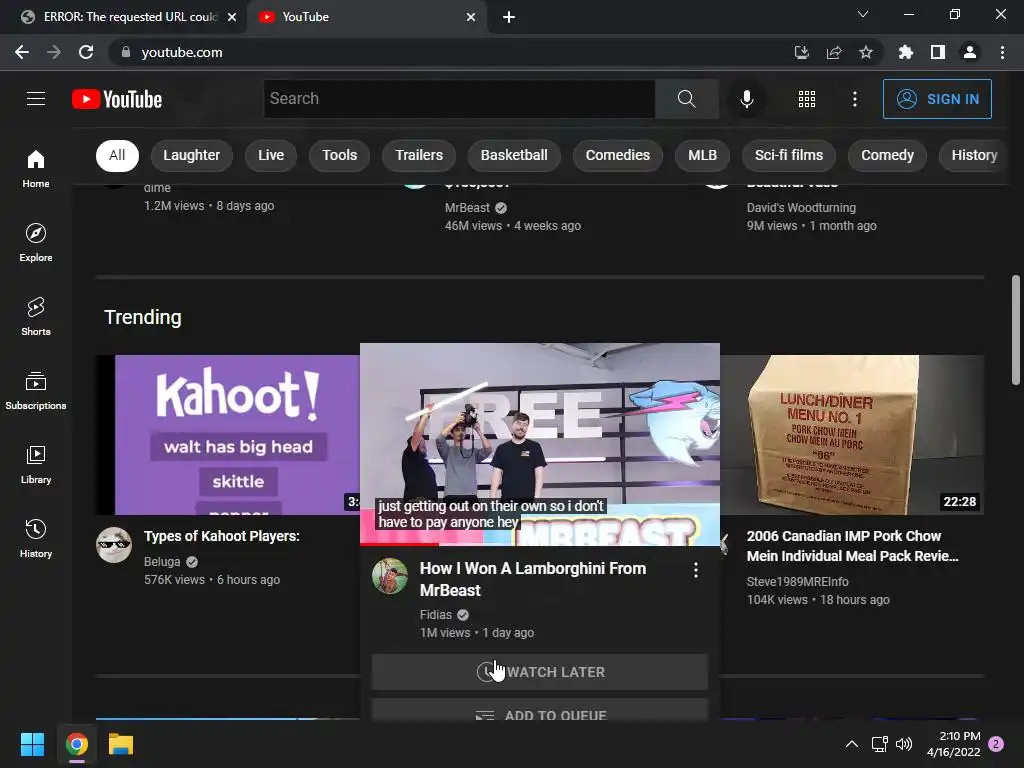Viewport: 1024px width, 768px height.
Task: Open a new browser tab
Action: coord(509,17)
